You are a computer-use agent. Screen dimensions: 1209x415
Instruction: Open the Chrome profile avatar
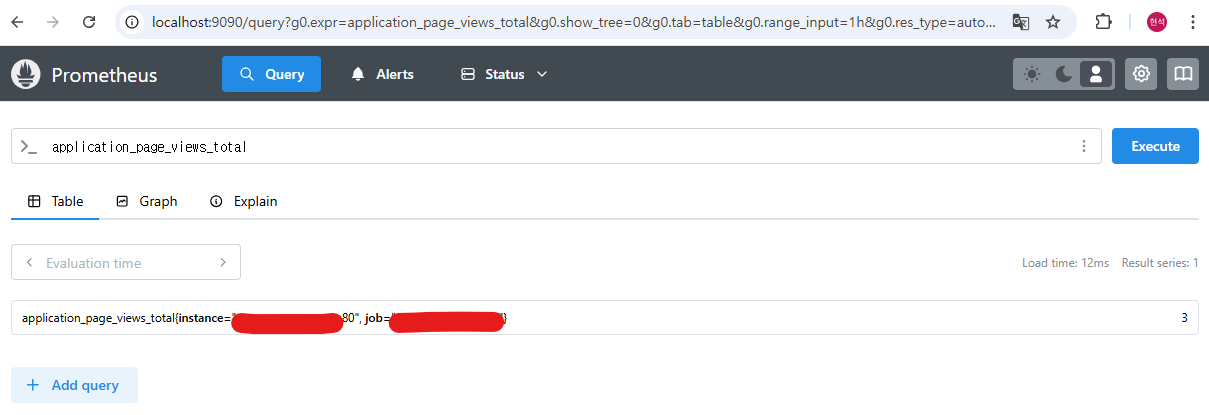click(x=1156, y=21)
